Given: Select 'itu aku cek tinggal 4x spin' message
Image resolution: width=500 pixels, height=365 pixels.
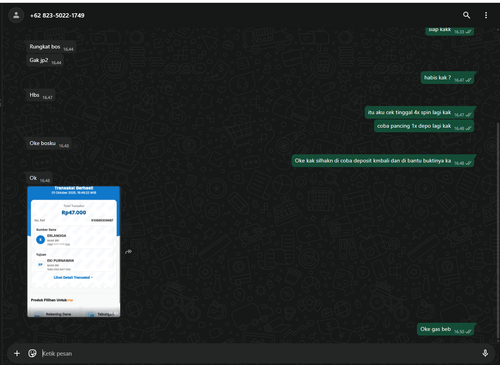Looking at the screenshot, I should [419, 113].
